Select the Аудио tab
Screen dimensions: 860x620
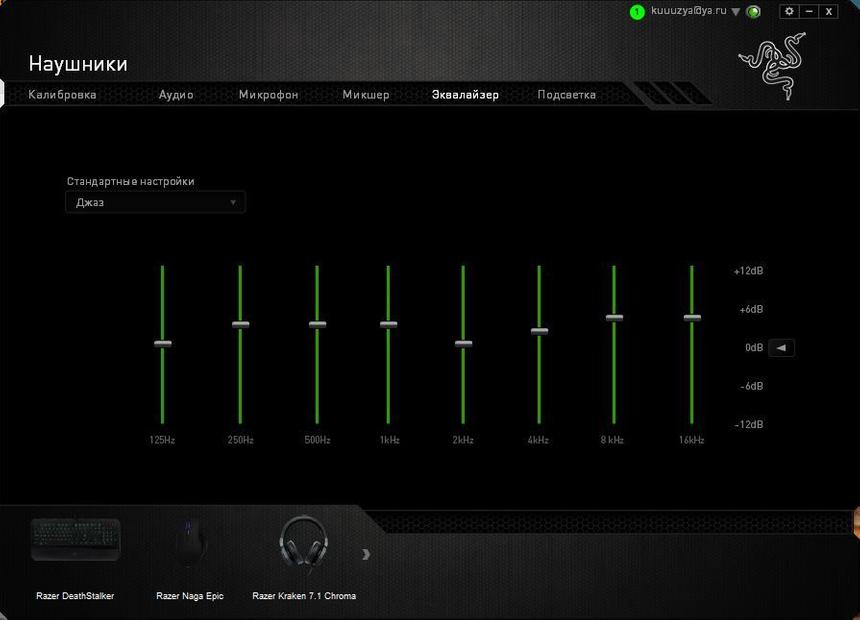[x=175, y=94]
